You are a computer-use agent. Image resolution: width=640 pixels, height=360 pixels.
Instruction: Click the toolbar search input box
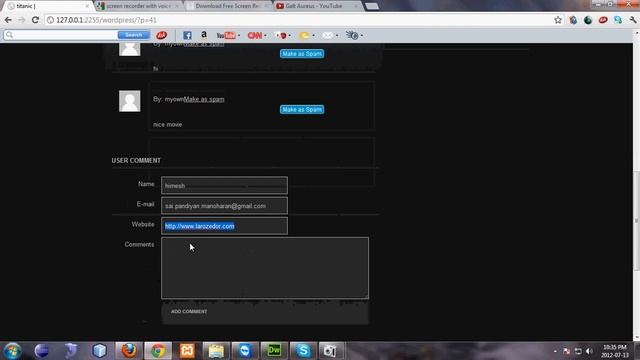(x=61, y=35)
